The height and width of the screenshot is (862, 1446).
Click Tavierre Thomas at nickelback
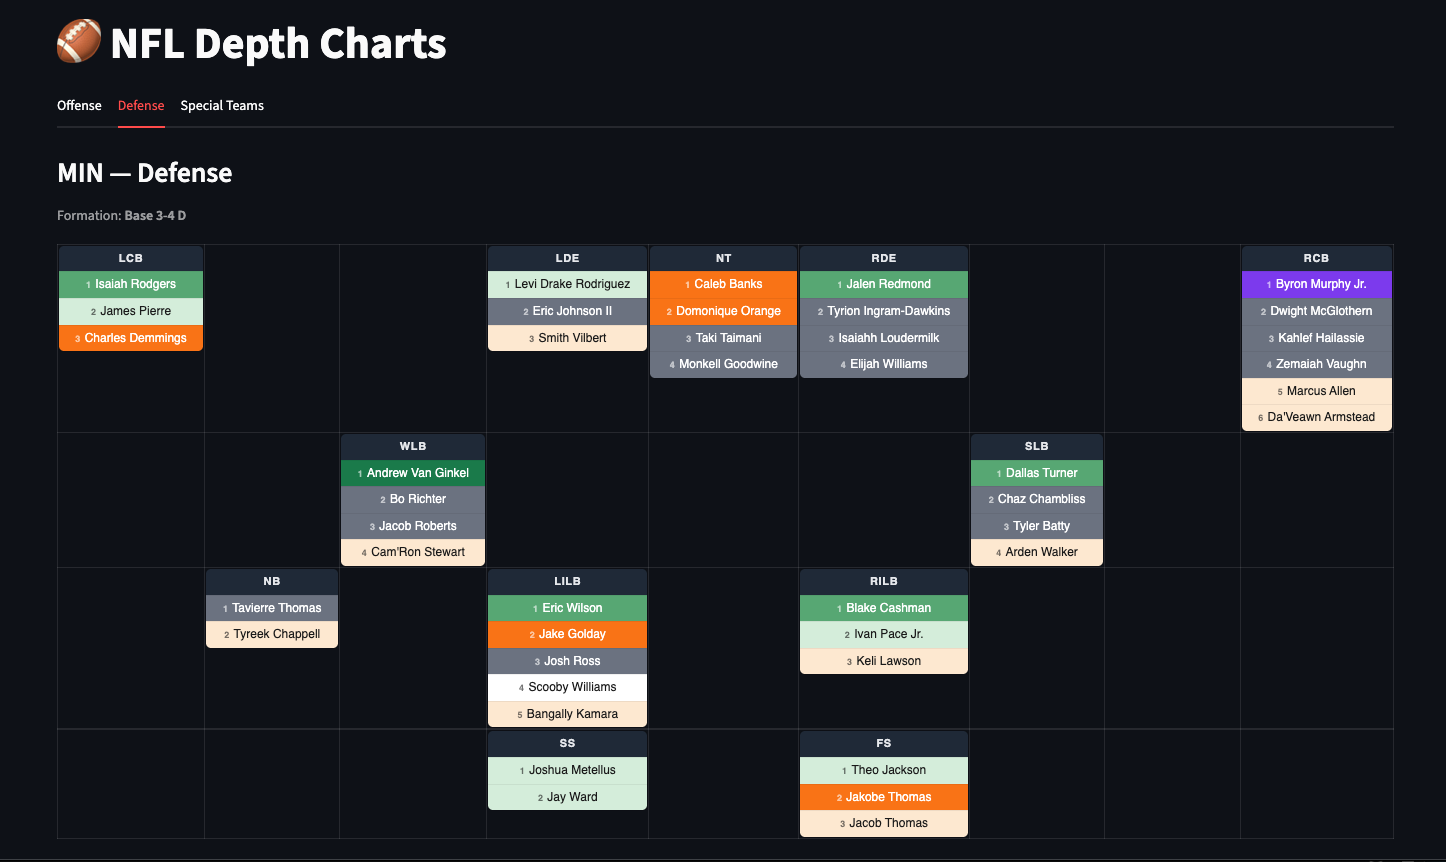coord(272,608)
